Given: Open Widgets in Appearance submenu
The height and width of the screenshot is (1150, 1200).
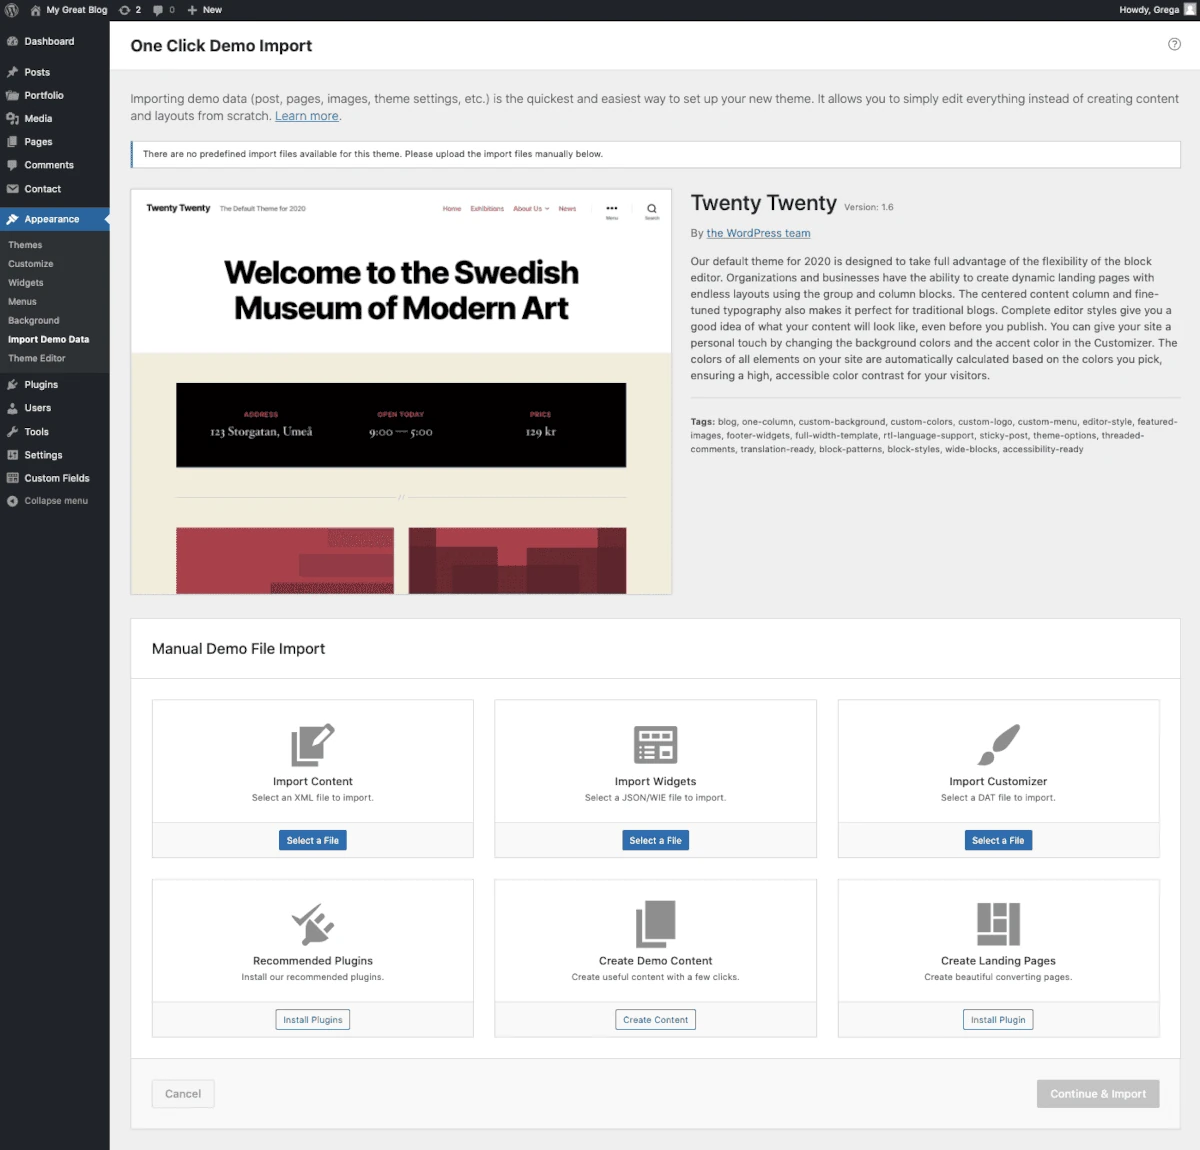Looking at the screenshot, I should [26, 283].
